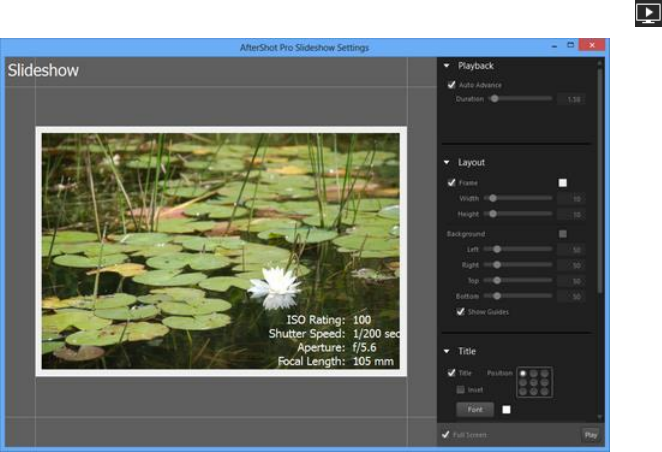The height and width of the screenshot is (452, 662).
Task: Open the Font settings button
Action: (x=475, y=409)
